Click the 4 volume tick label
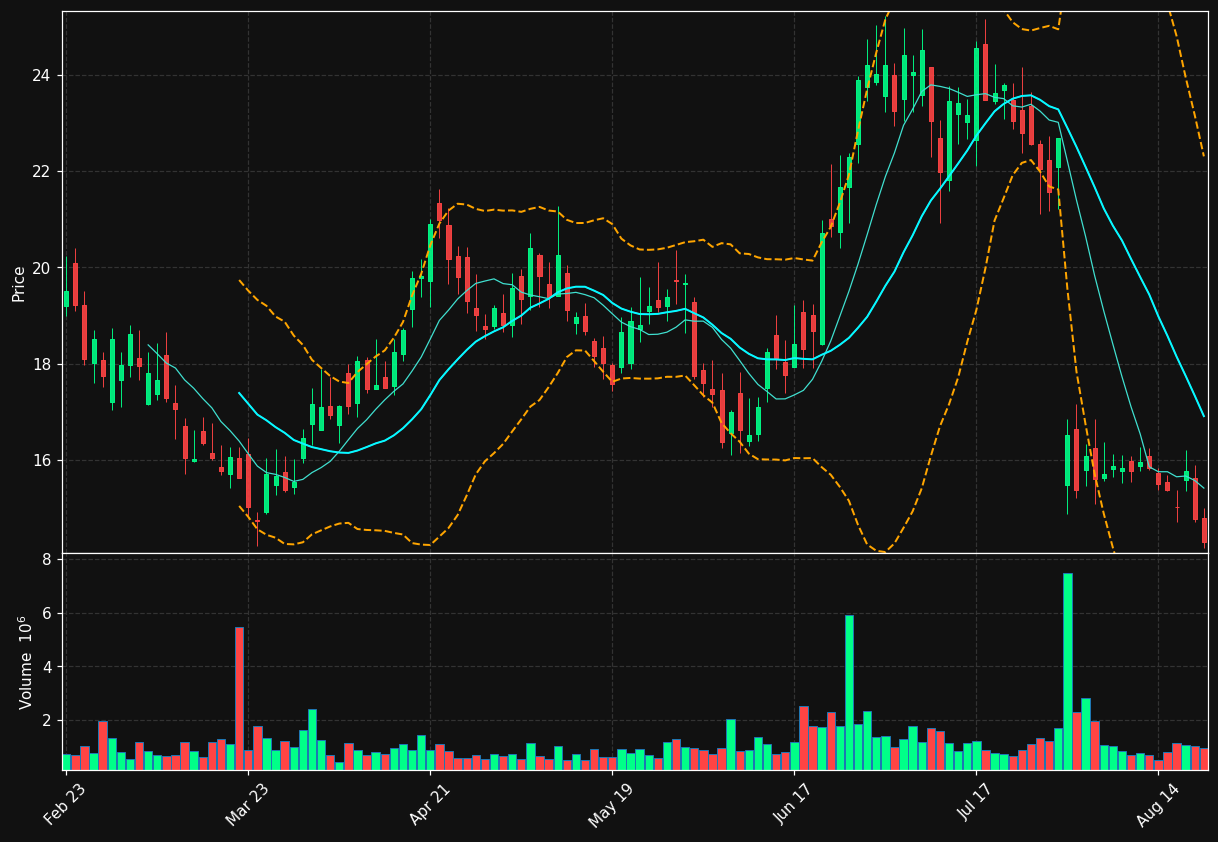This screenshot has height=842, width=1218. pyautogui.click(x=46, y=667)
